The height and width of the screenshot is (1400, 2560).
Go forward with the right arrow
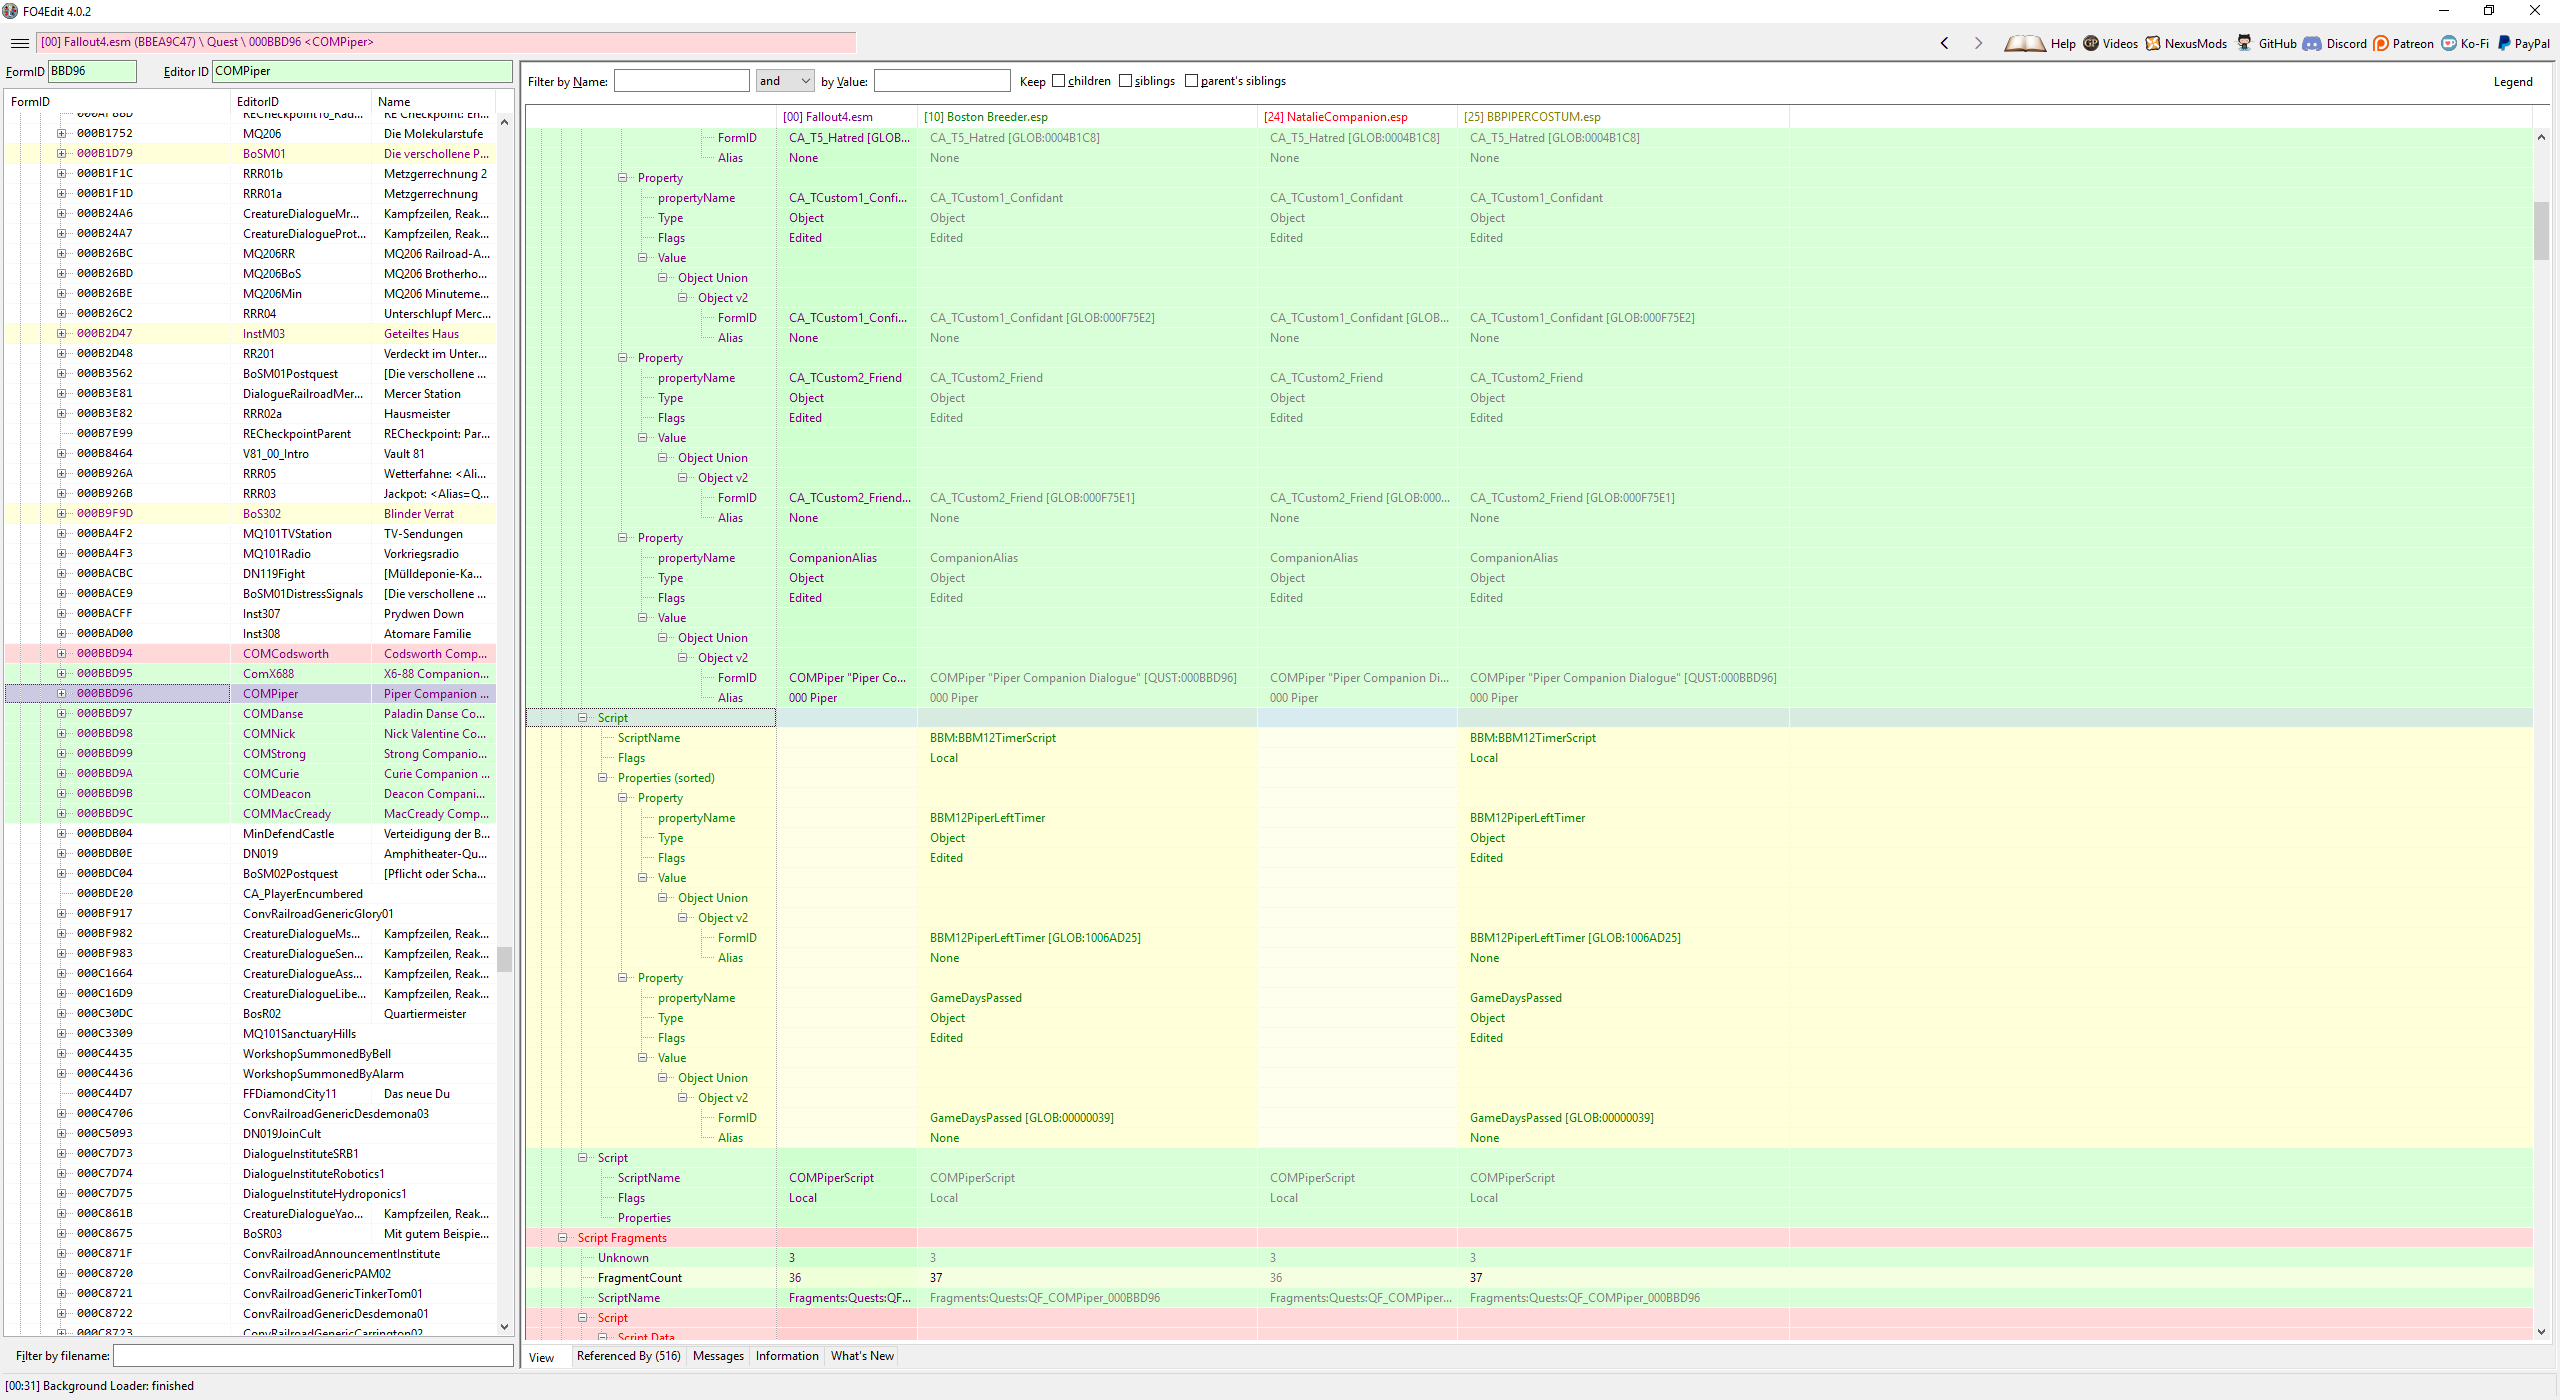pos(1977,43)
